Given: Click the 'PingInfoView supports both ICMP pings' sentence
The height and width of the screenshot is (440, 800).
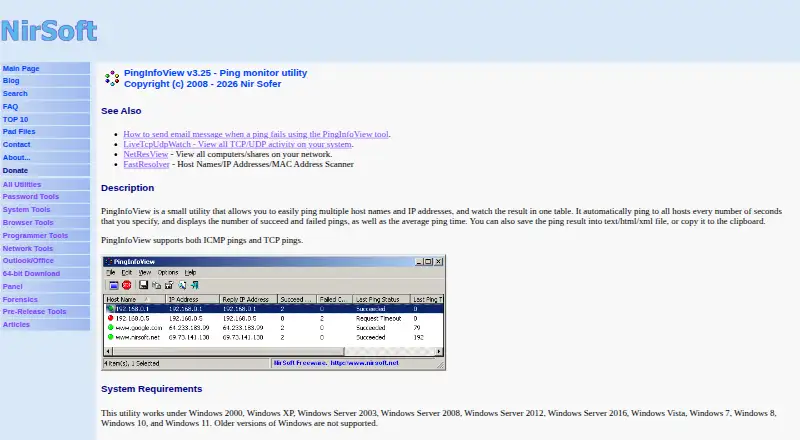Looking at the screenshot, I should pos(202,240).
